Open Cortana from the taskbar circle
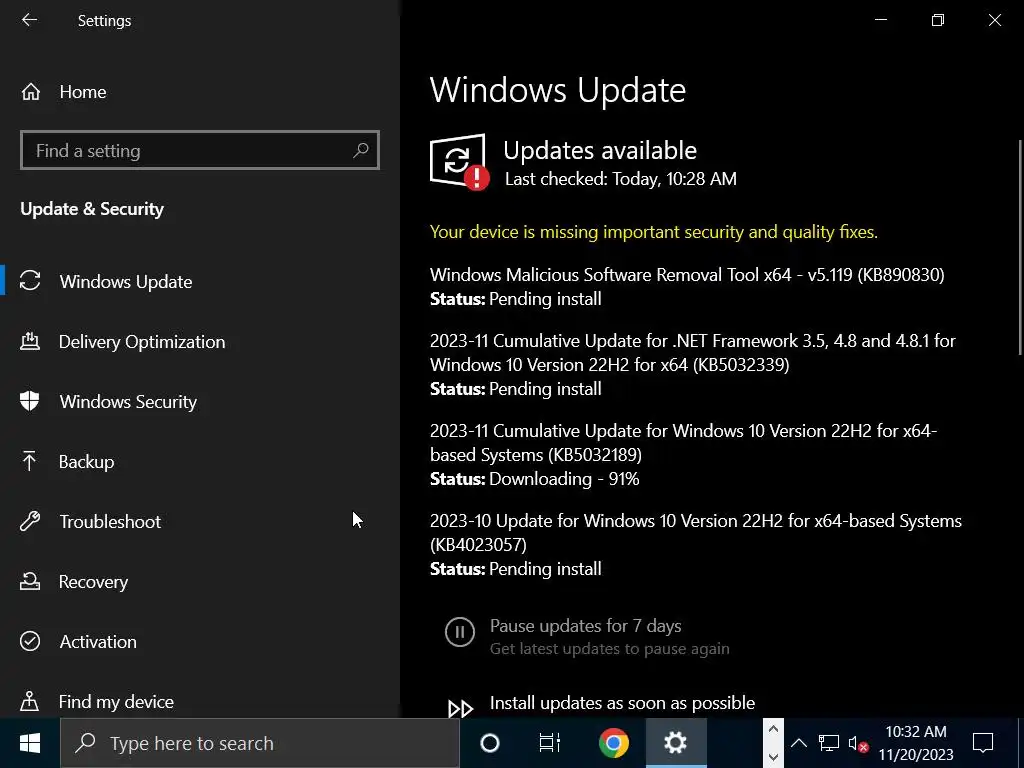This screenshot has height=768, width=1024. tap(490, 743)
